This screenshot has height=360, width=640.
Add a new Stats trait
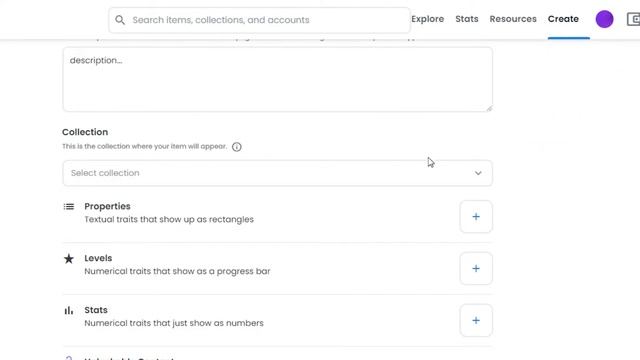(x=476, y=320)
